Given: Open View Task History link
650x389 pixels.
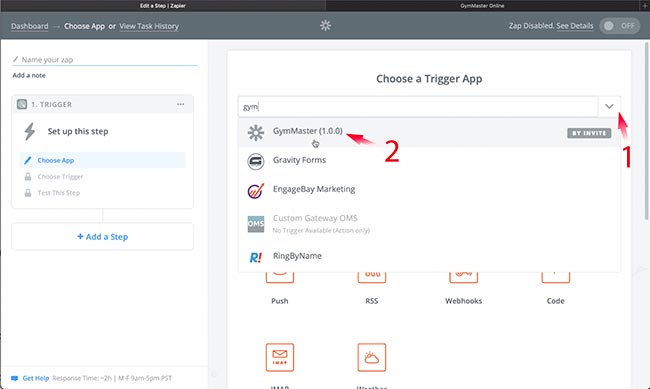Looking at the screenshot, I should 149,26.
